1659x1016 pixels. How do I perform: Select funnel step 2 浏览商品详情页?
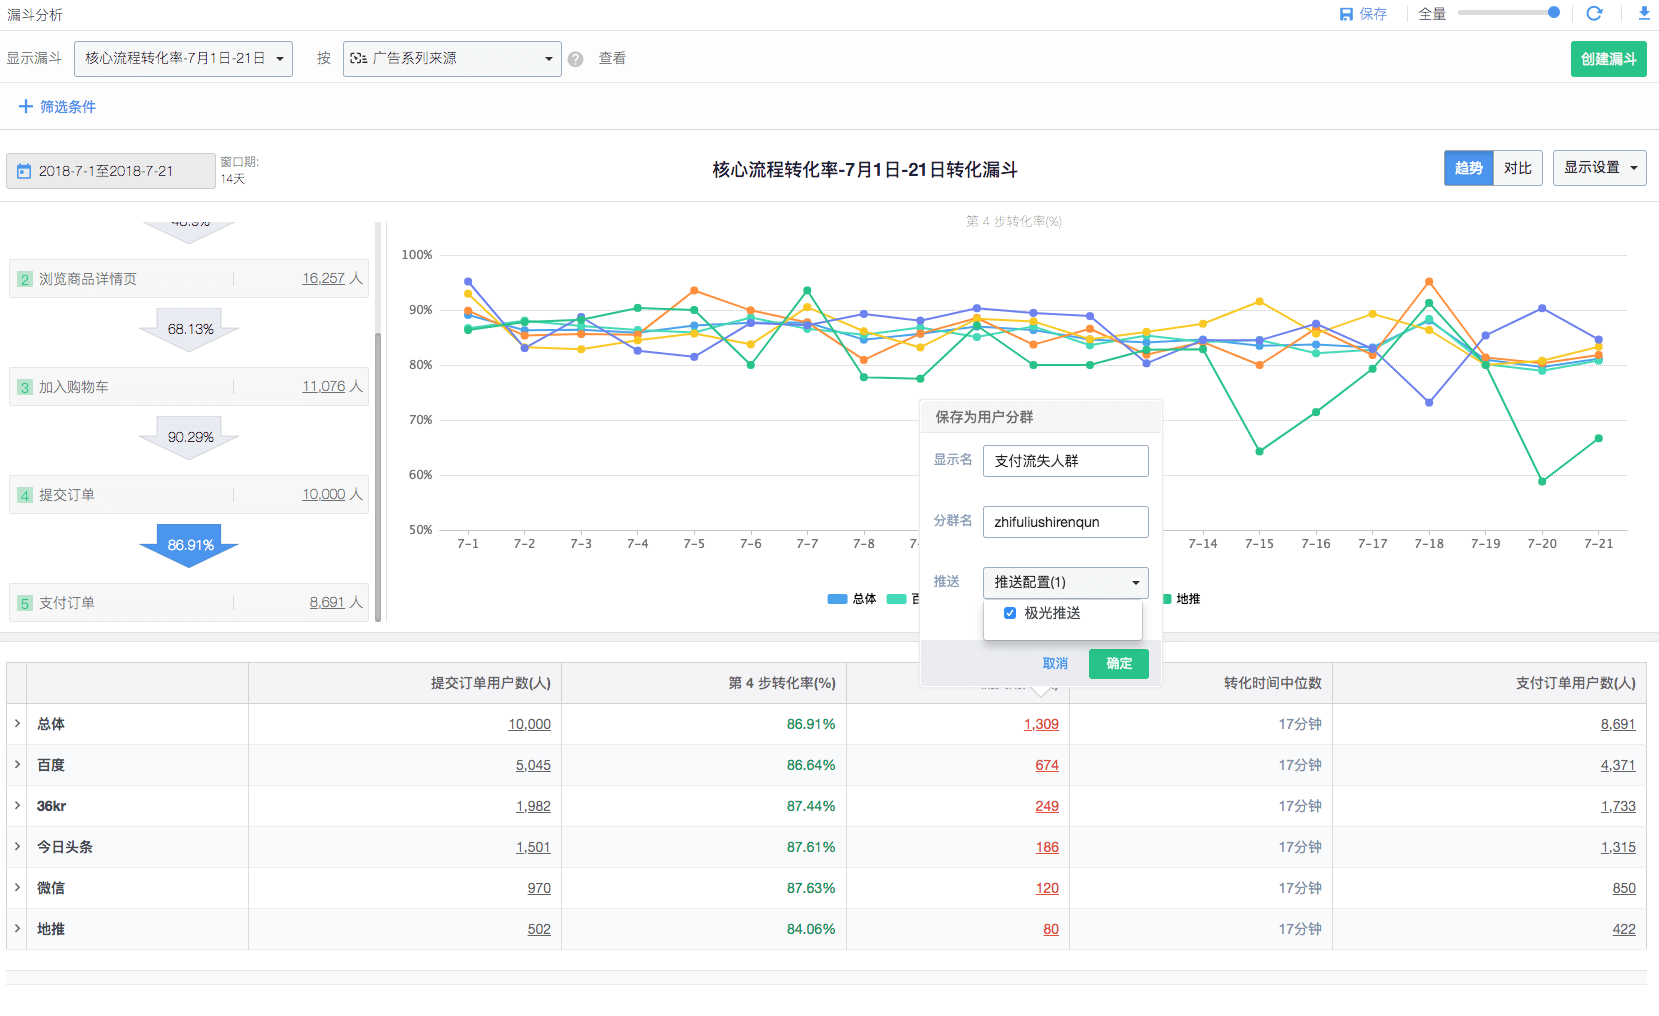(189, 279)
